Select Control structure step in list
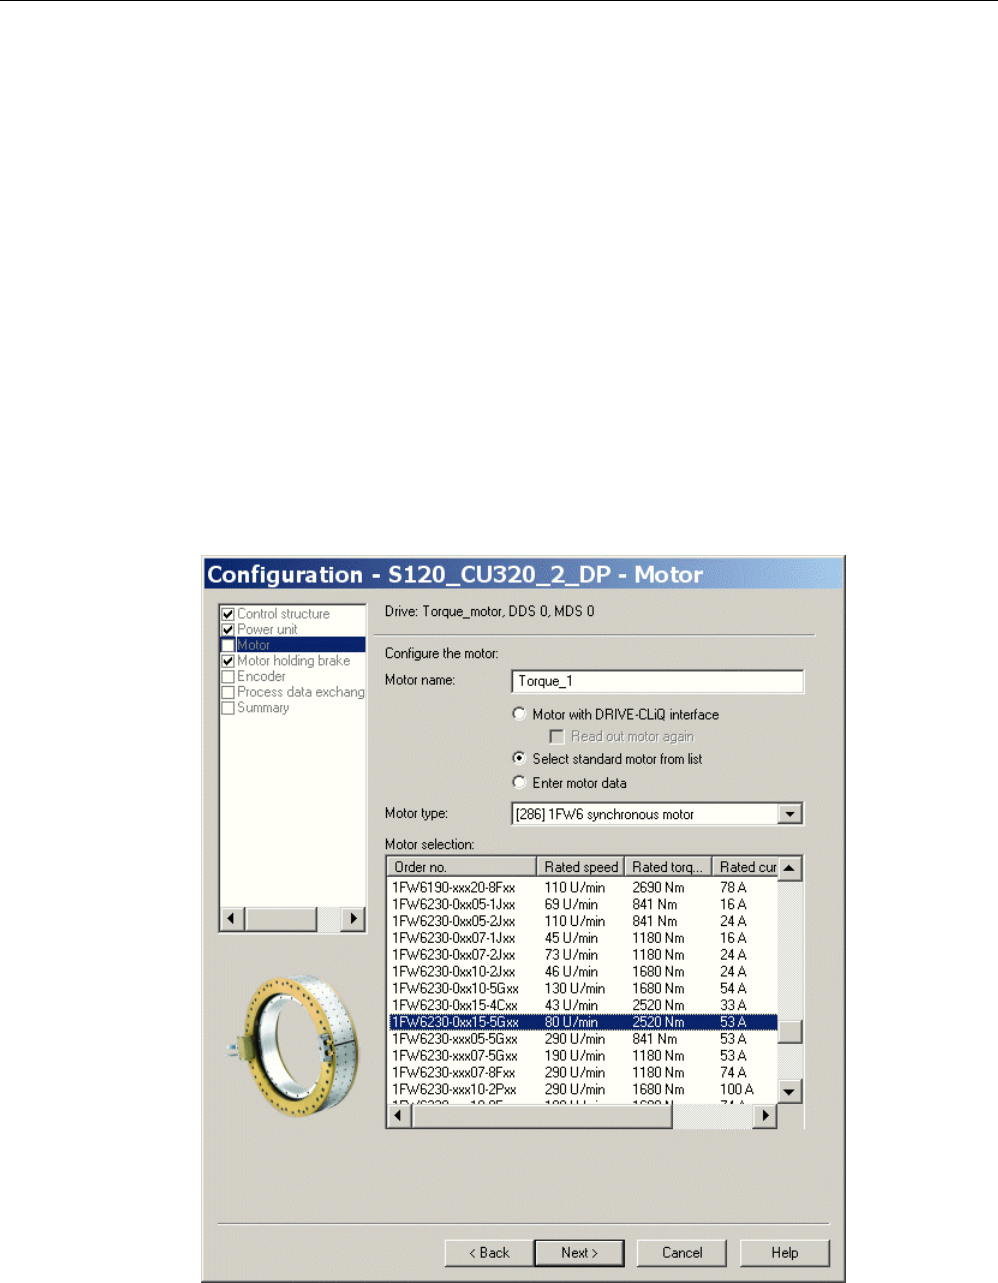 coord(283,614)
